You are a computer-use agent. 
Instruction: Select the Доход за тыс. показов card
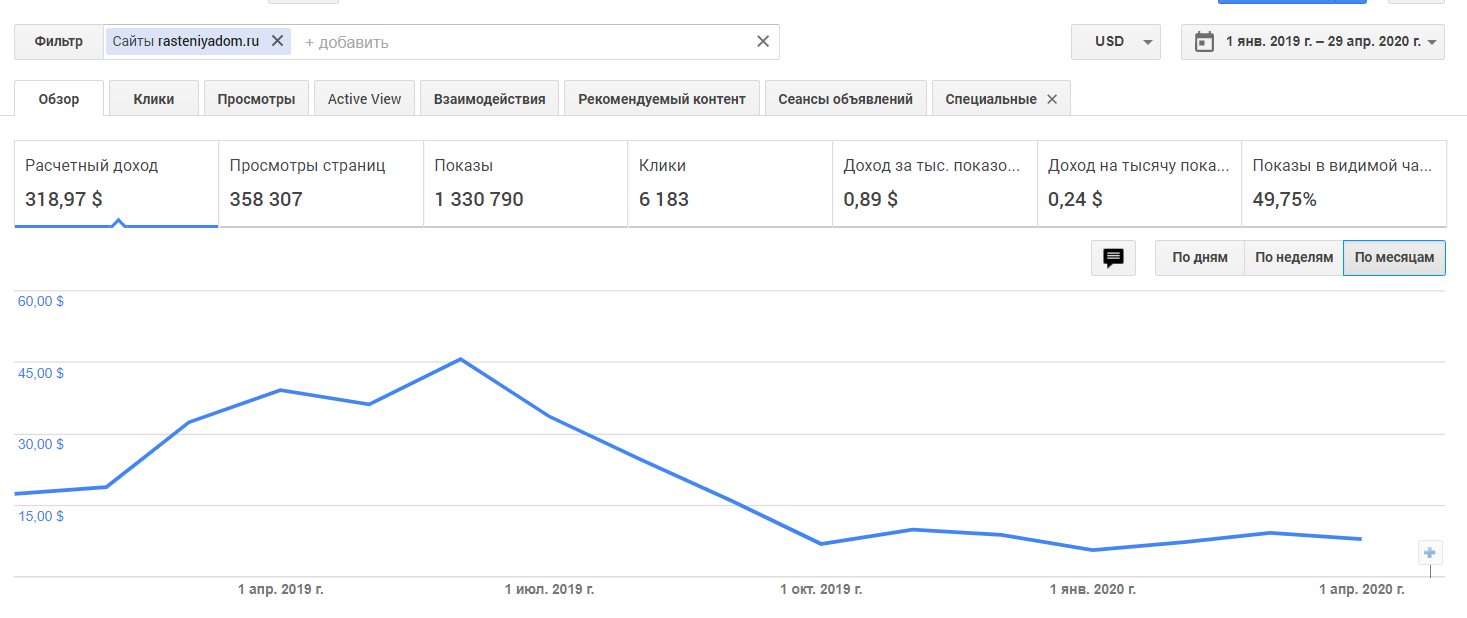(x=935, y=184)
